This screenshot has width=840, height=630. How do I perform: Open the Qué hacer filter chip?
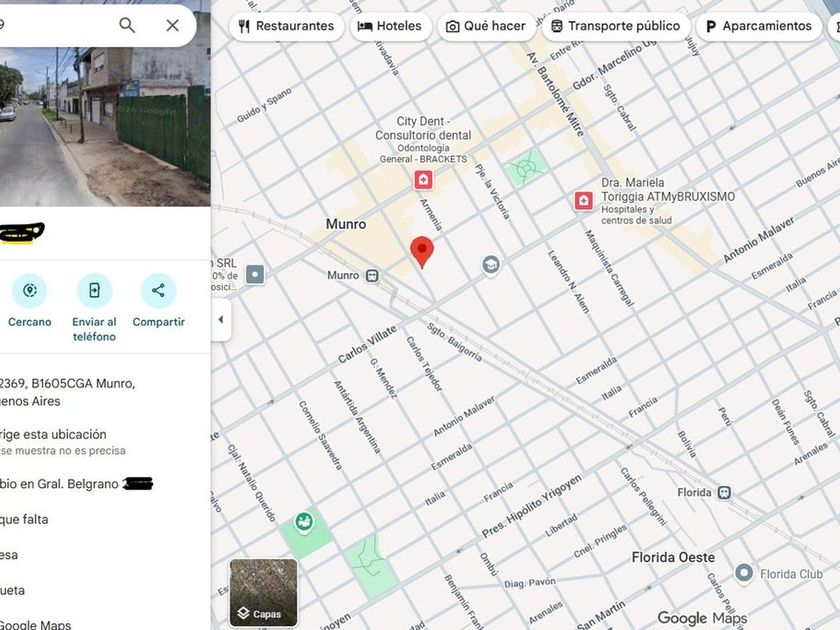click(x=486, y=26)
